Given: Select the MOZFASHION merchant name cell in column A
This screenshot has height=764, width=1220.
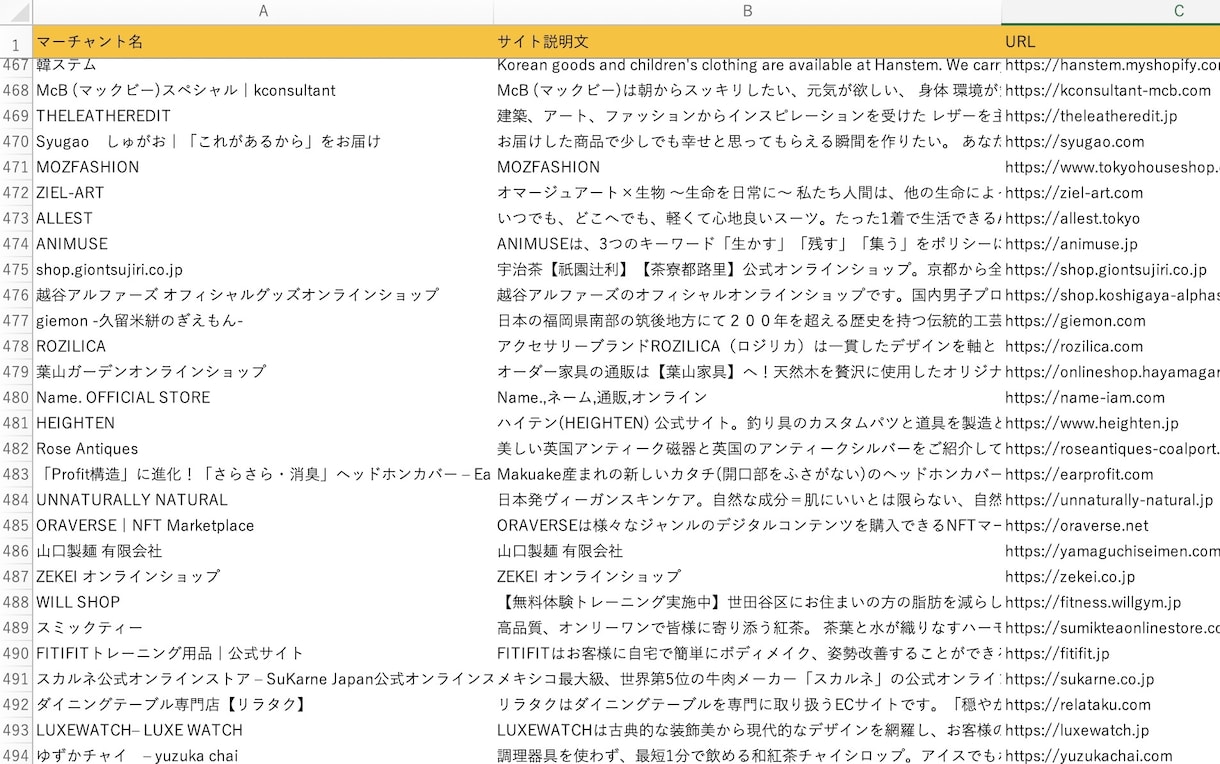Looking at the screenshot, I should (x=263, y=167).
